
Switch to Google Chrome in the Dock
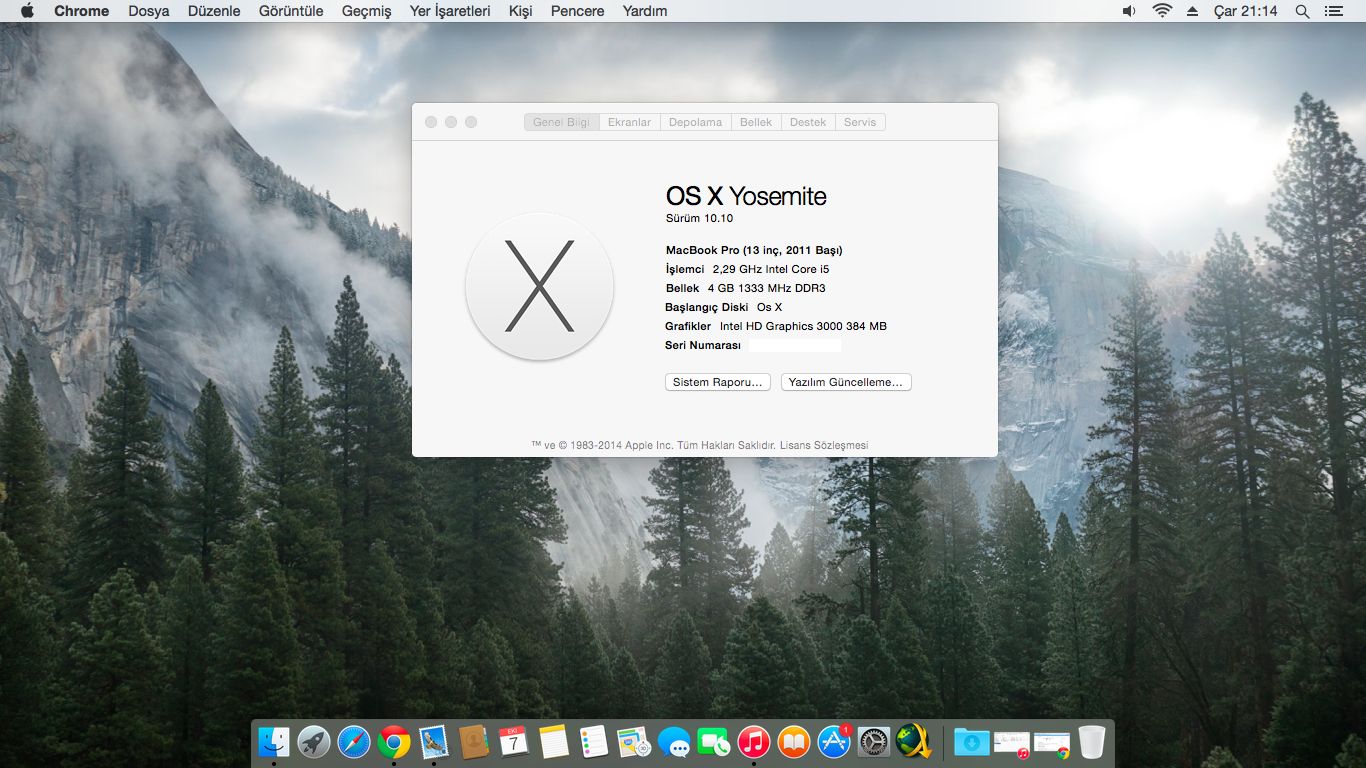click(x=394, y=742)
